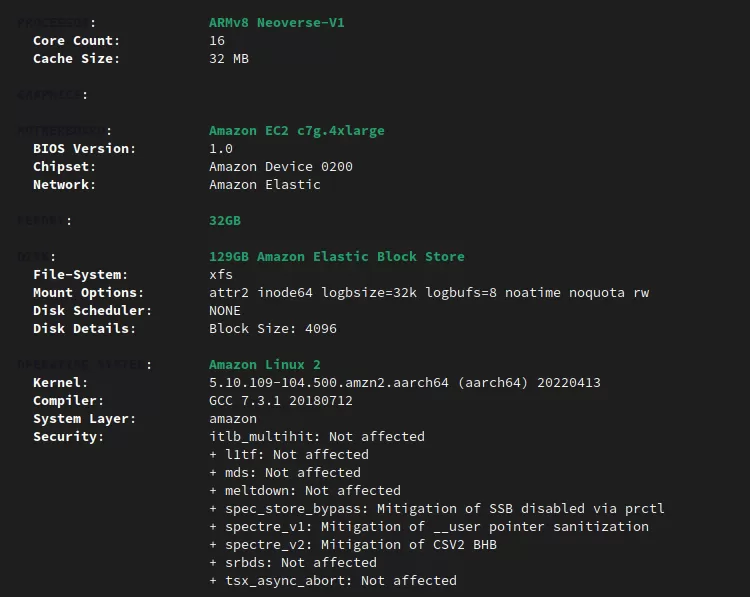The image size is (750, 597).
Task: Select the 32GB memory value
Action: point(225,221)
